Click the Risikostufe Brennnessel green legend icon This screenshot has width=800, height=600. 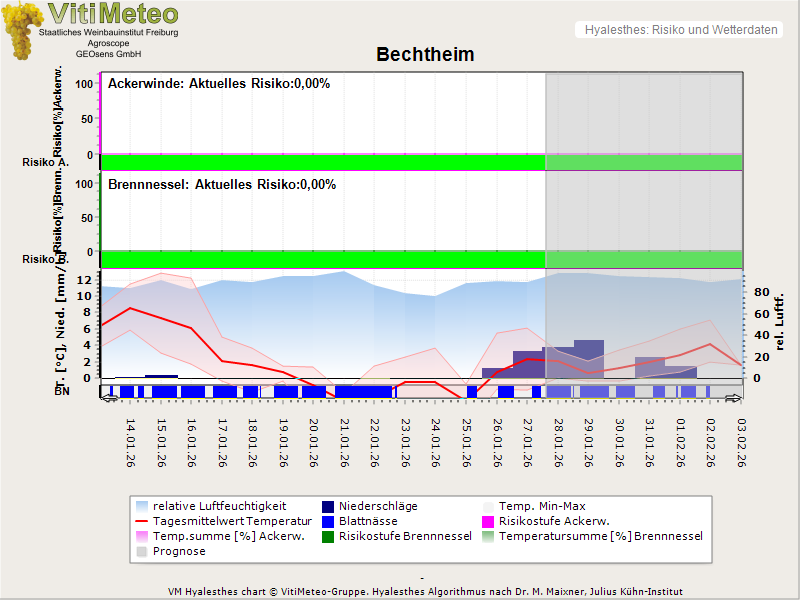click(x=329, y=536)
